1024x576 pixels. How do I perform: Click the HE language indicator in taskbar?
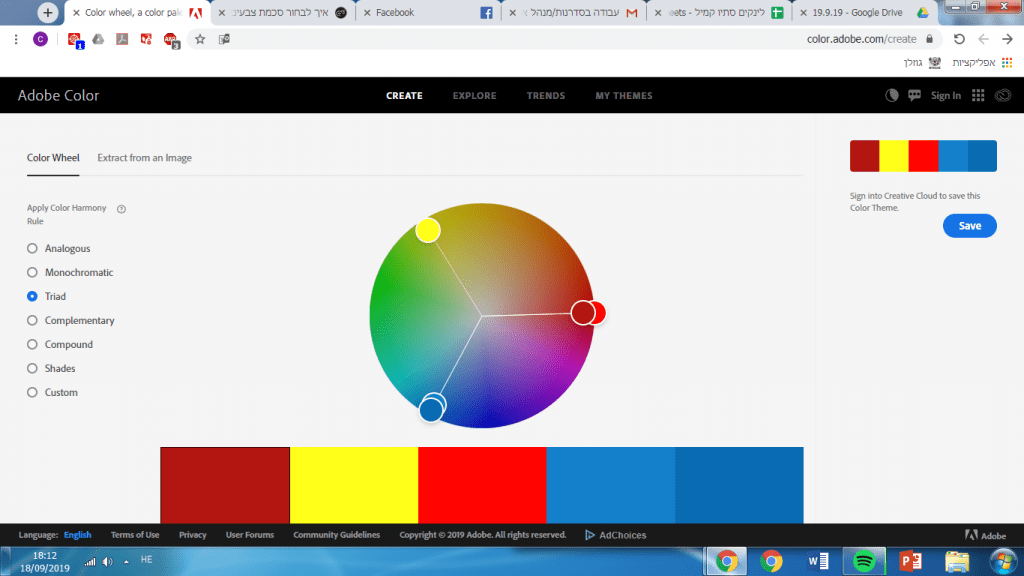146,560
